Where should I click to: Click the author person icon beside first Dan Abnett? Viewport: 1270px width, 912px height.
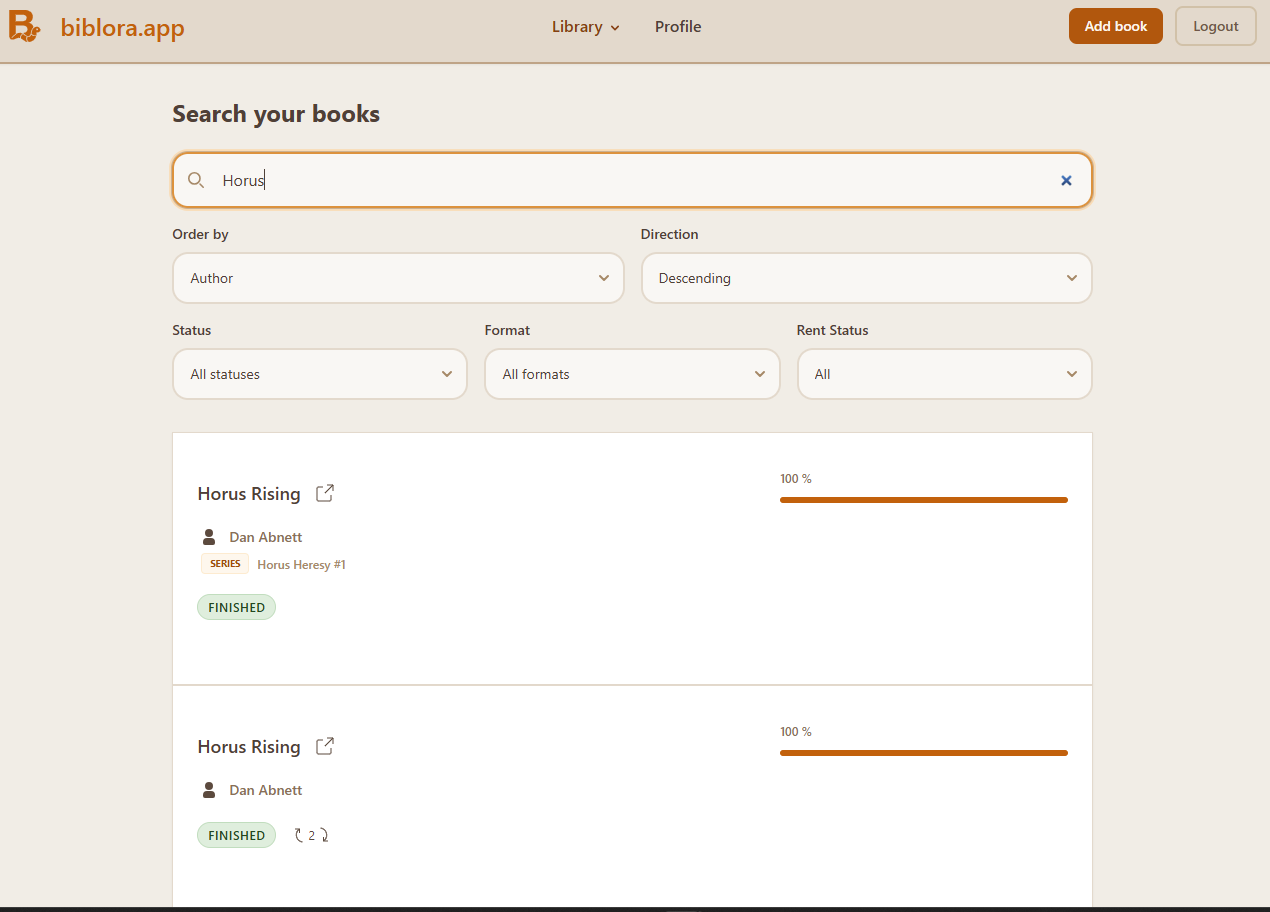click(x=209, y=537)
